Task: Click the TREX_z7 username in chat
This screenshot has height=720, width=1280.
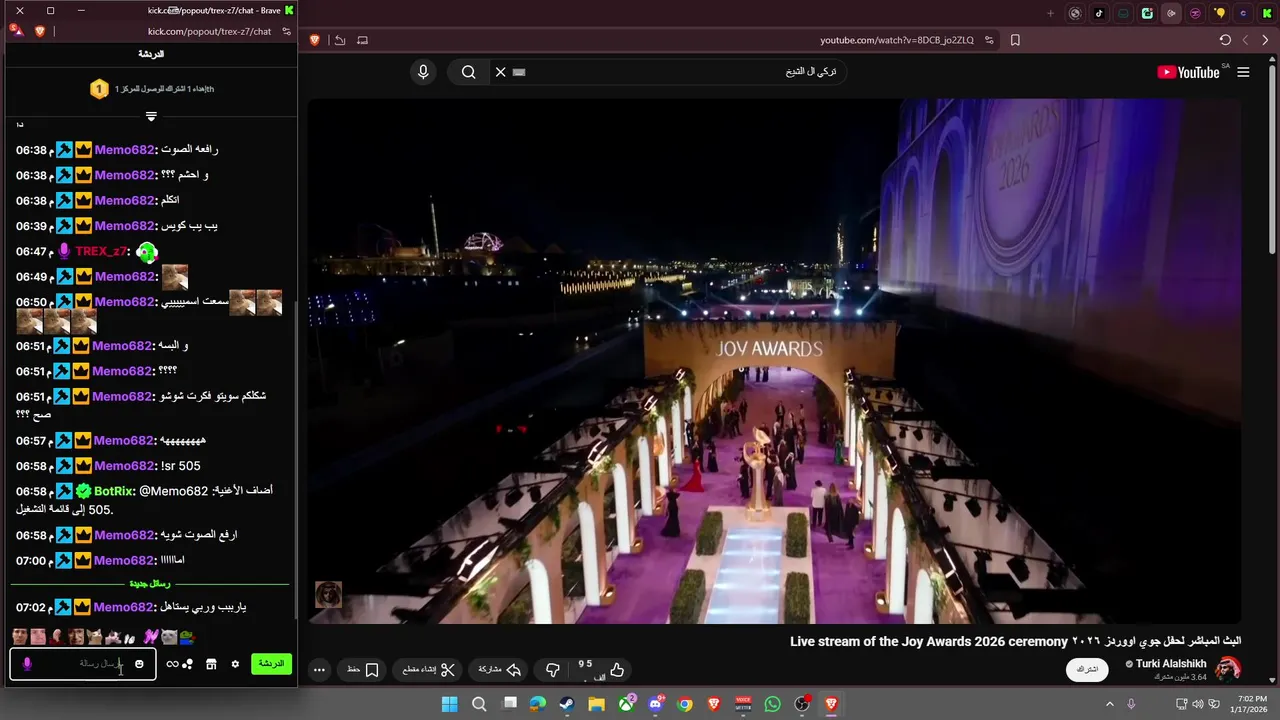Action: tap(101, 251)
